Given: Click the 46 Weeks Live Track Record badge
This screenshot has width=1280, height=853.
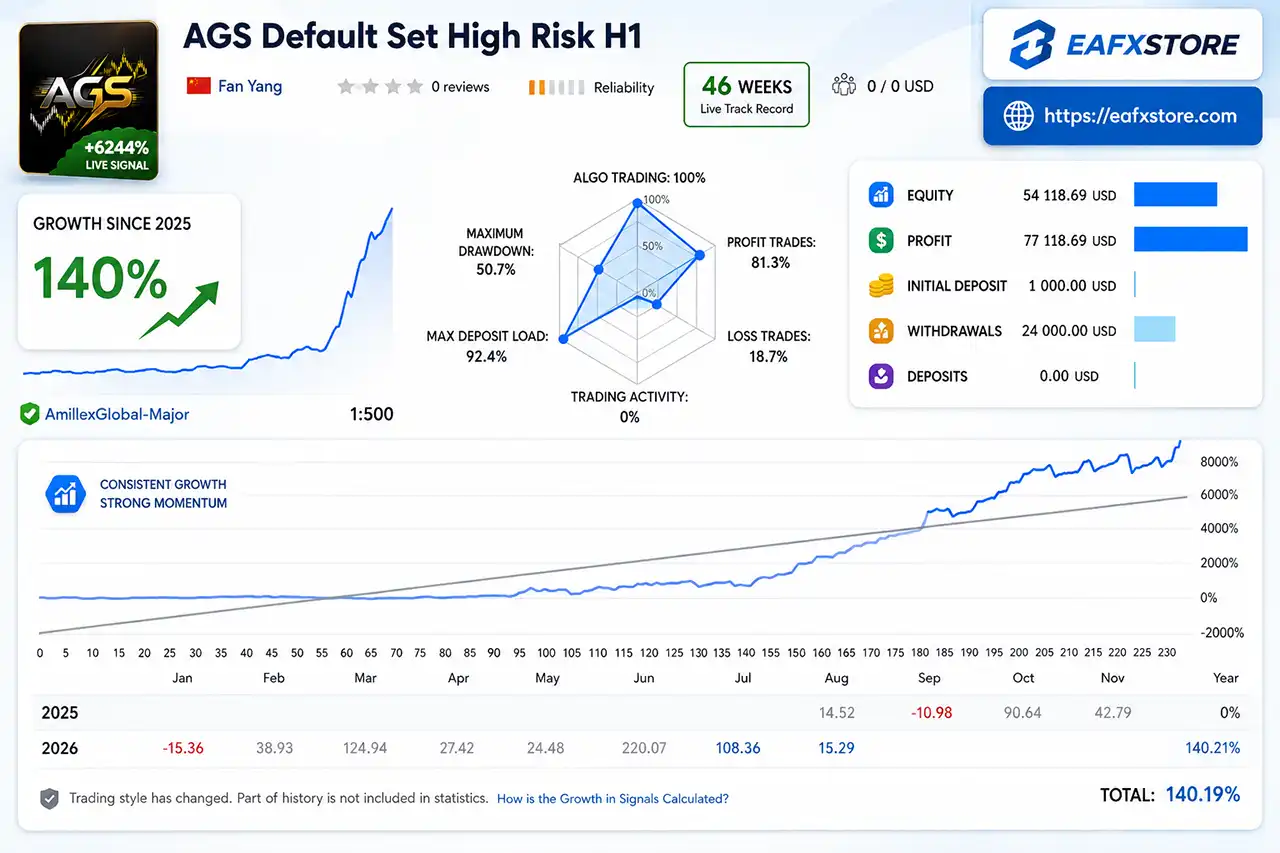Looking at the screenshot, I should click(x=746, y=95).
